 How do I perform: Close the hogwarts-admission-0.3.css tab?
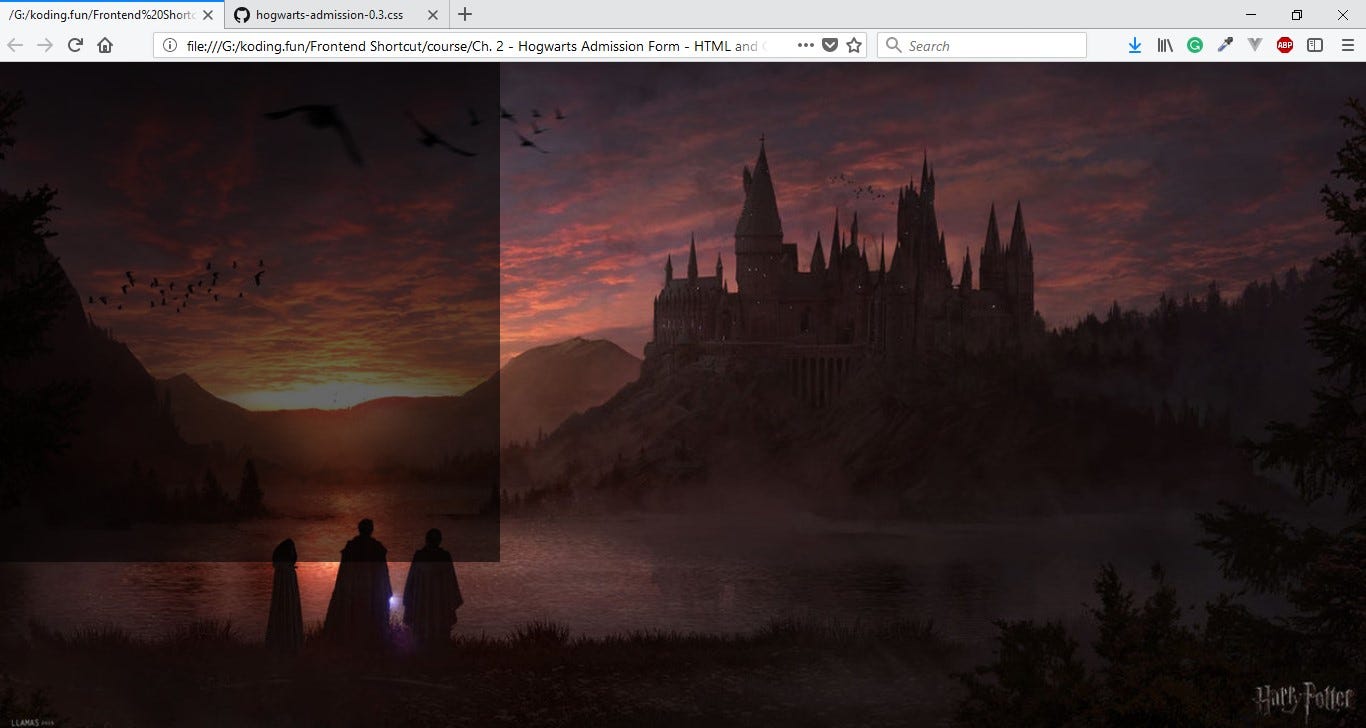(x=432, y=15)
